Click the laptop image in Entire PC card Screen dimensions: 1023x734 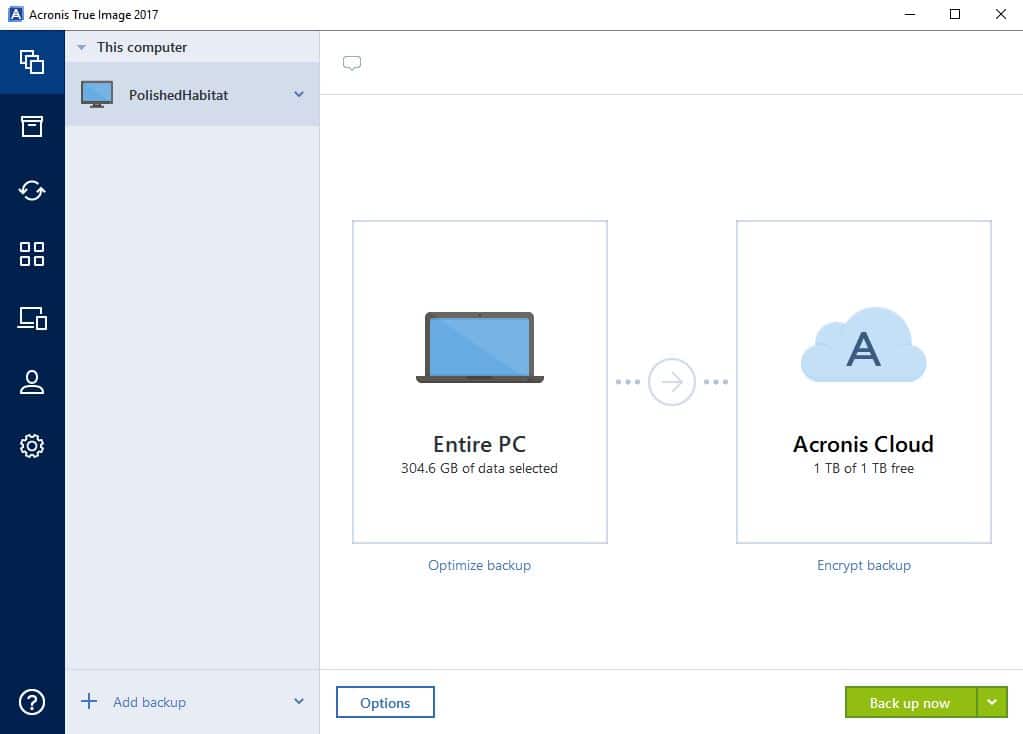point(480,347)
